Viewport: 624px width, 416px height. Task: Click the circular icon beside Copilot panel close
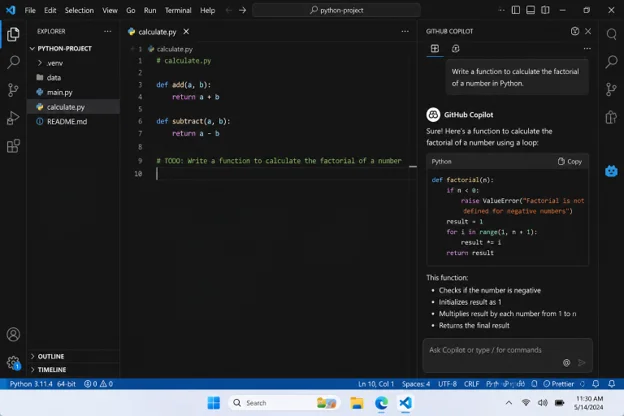(x=575, y=31)
